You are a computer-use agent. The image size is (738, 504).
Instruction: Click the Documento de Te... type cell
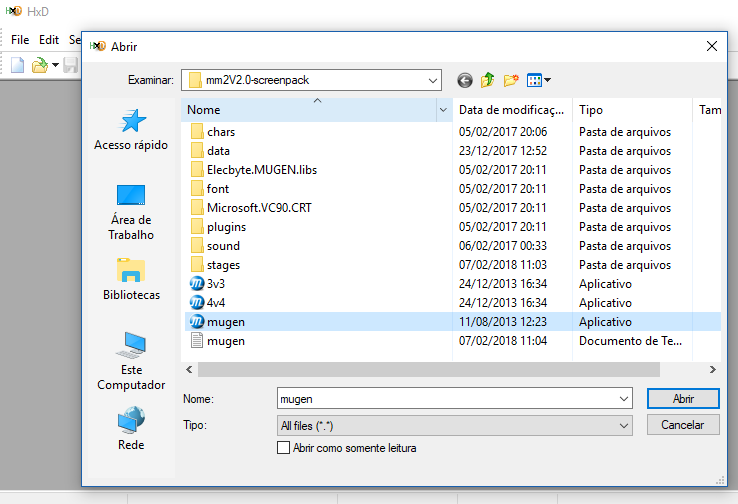[630, 341]
